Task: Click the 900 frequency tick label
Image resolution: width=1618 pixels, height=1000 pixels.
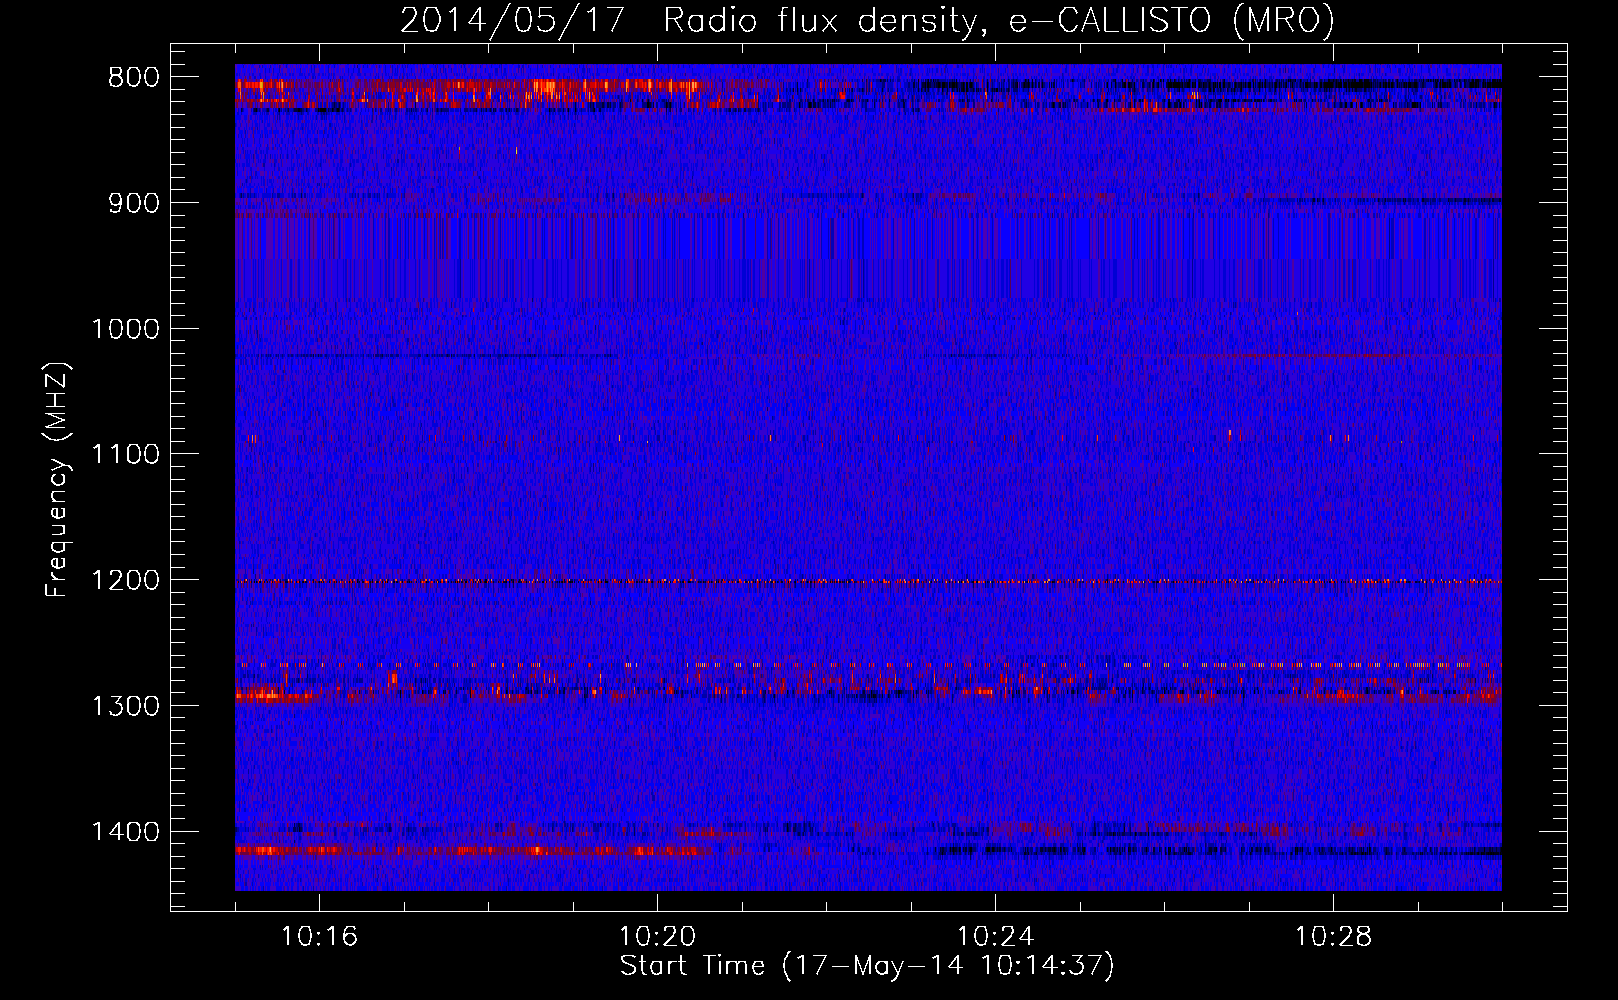Action: click(x=133, y=203)
